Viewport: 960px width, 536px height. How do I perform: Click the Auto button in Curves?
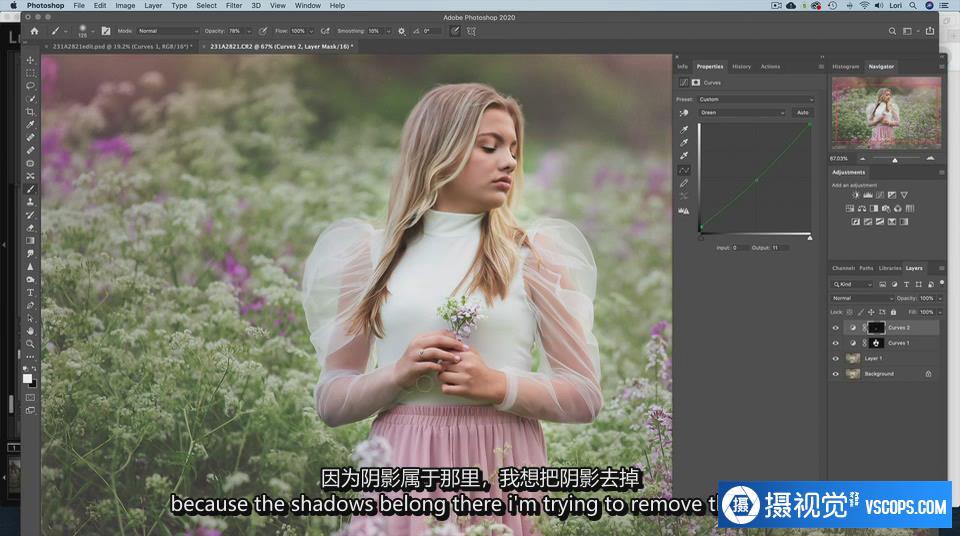[x=803, y=113]
